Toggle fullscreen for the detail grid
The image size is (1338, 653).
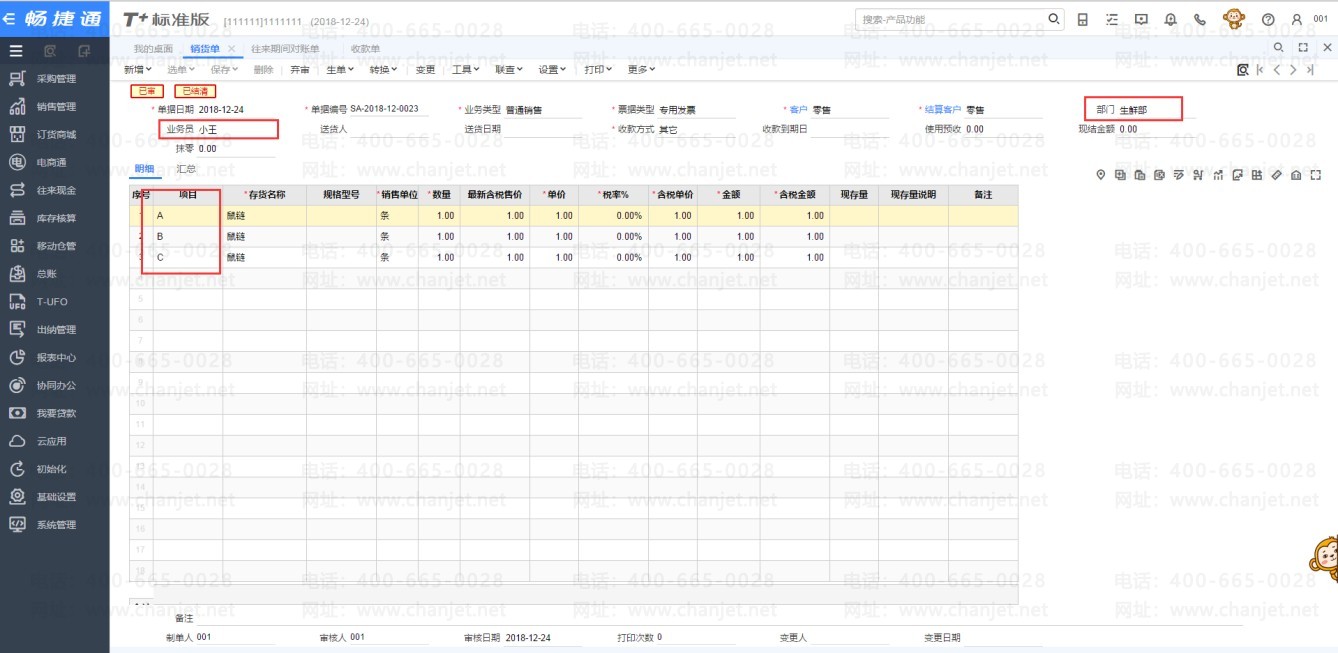coord(1315,176)
